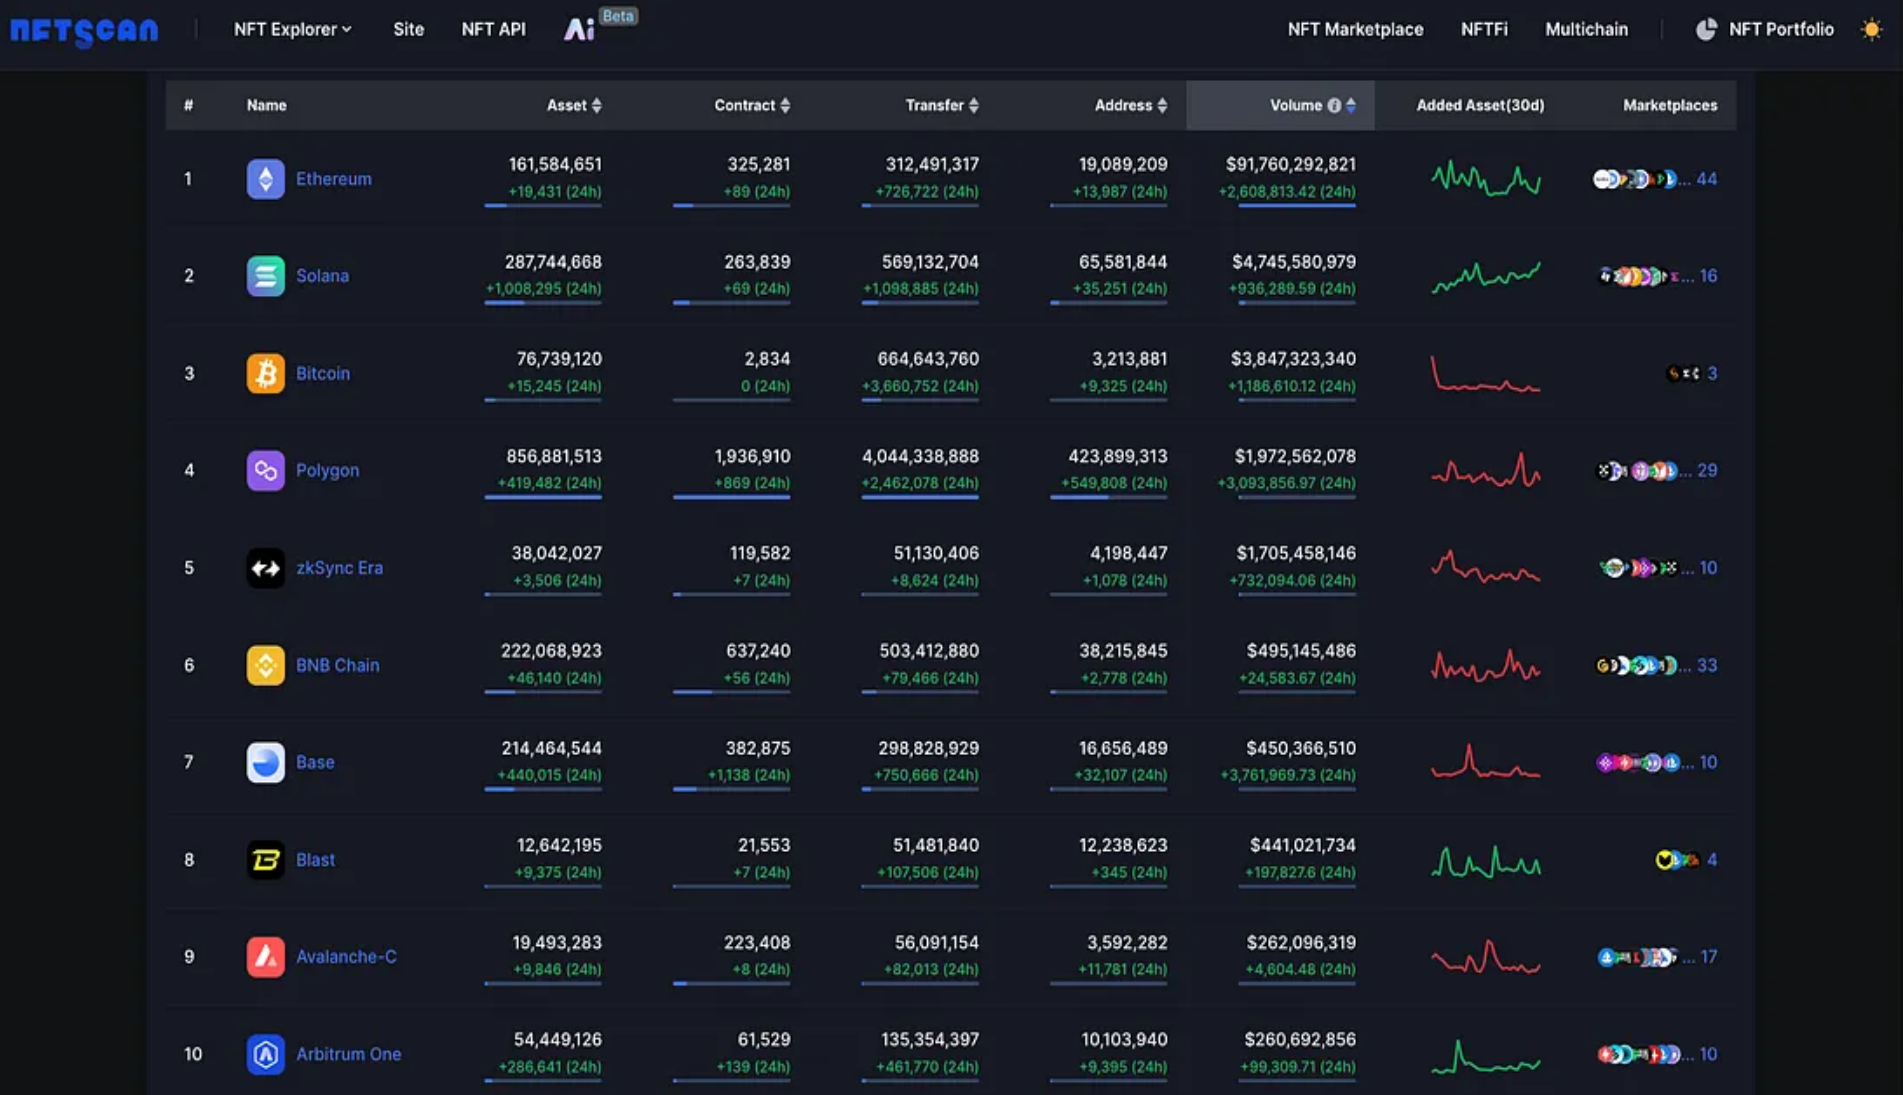Viewport: 1903px width, 1095px height.
Task: Click Ethereum's 30-day added asset sparkline
Action: tap(1486, 179)
